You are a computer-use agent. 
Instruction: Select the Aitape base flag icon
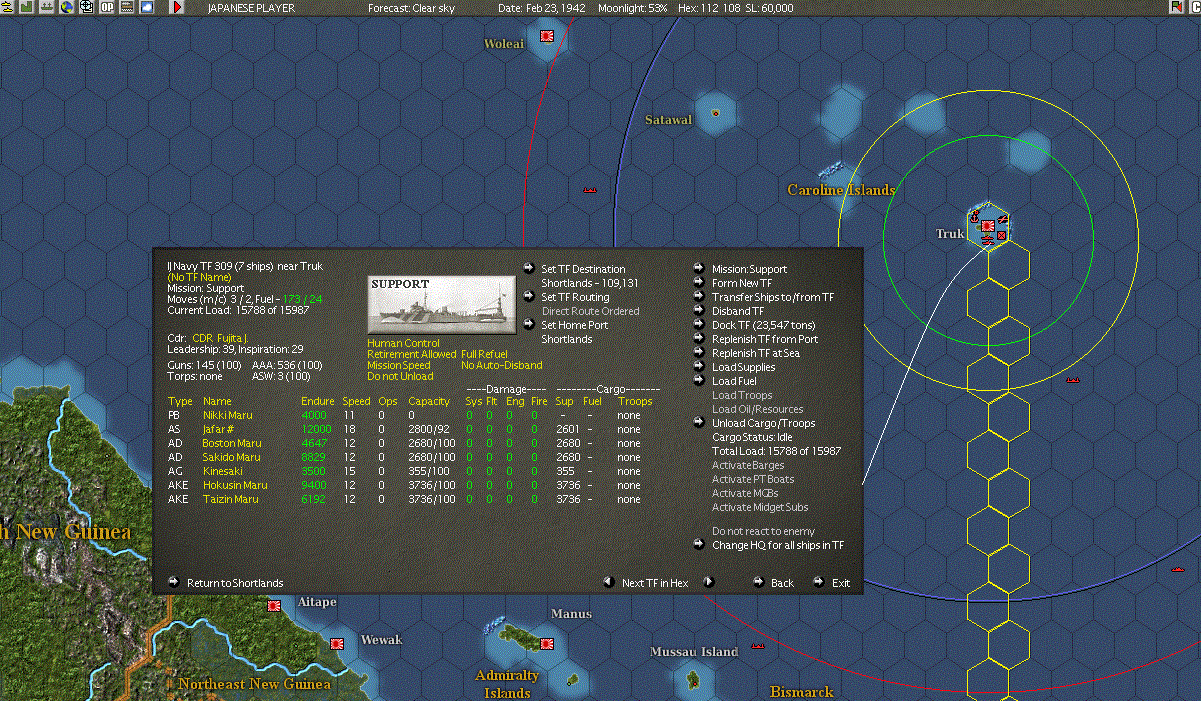[273, 605]
